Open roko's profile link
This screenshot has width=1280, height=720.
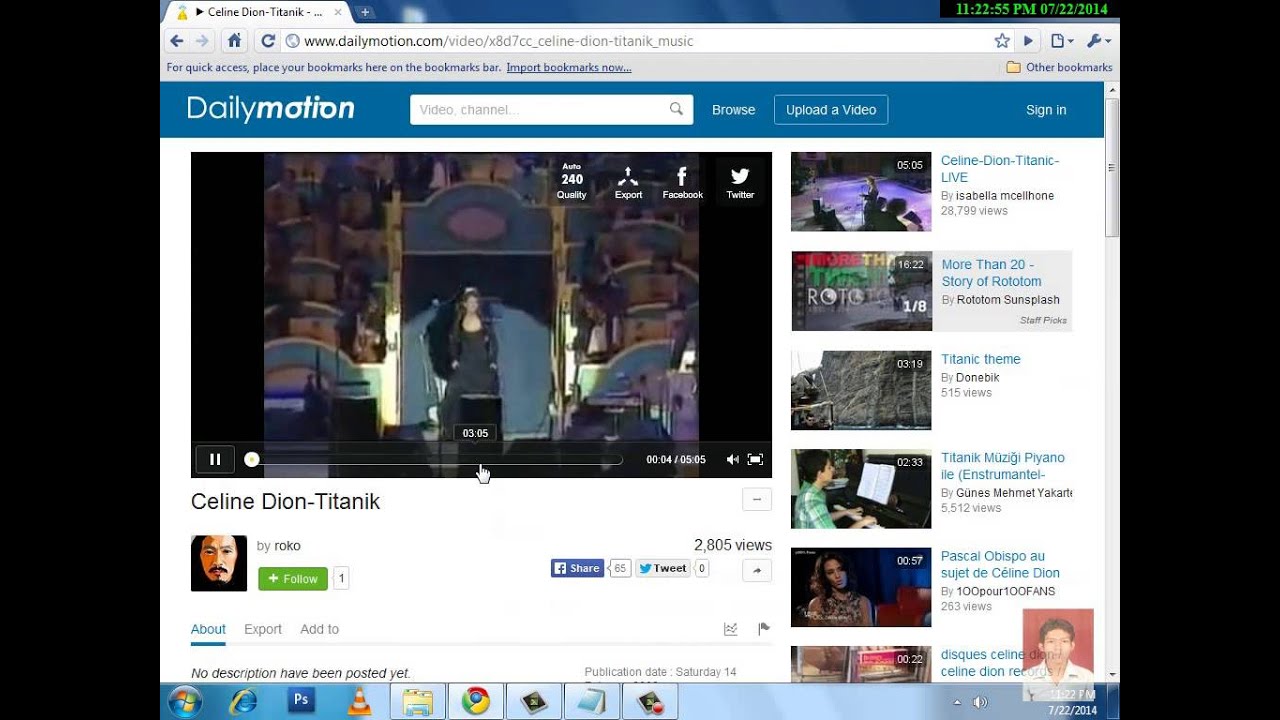(287, 546)
